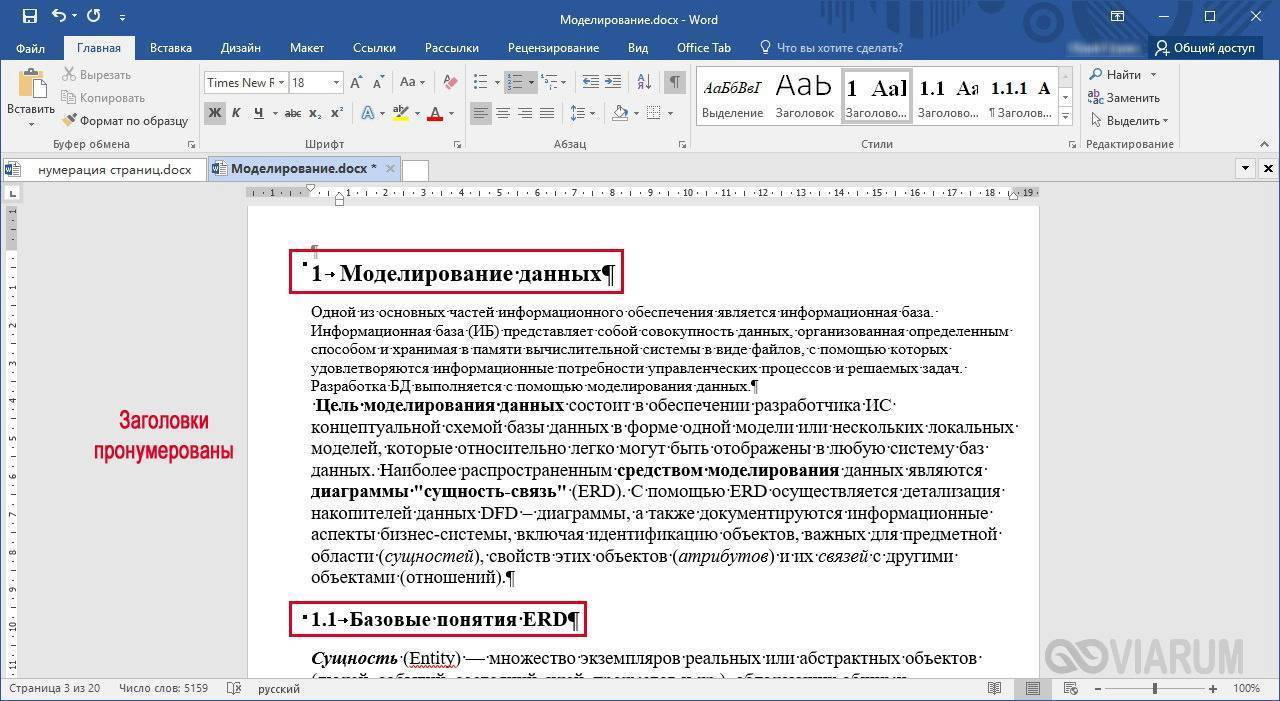Toggle italic (К) formatting
The height and width of the screenshot is (701, 1280).
(237, 113)
